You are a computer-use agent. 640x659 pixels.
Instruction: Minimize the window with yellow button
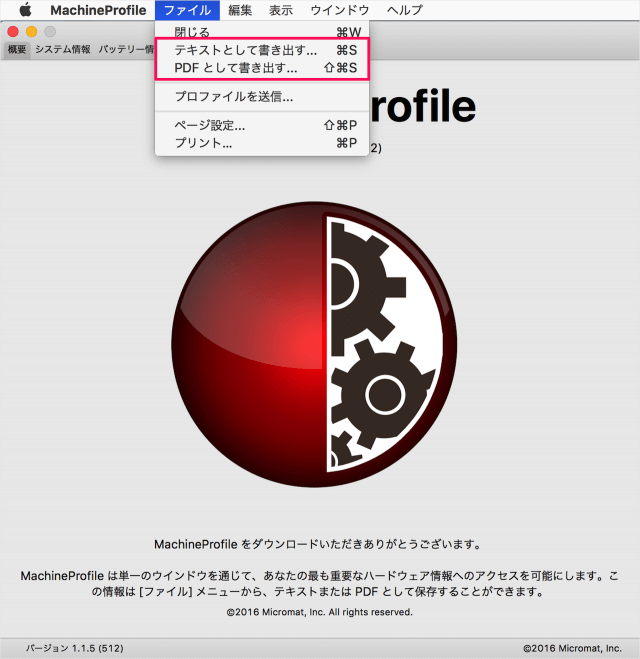31,32
